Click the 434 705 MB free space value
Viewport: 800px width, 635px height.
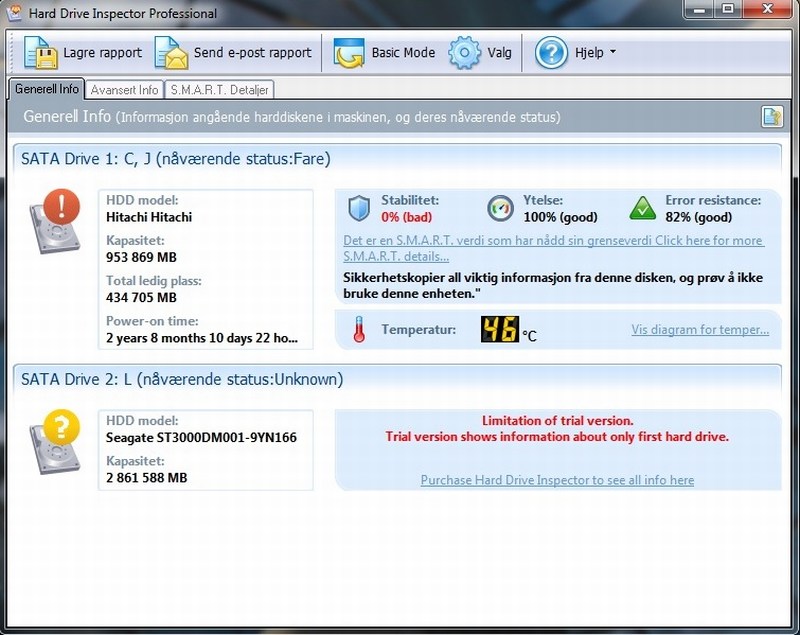(x=141, y=297)
